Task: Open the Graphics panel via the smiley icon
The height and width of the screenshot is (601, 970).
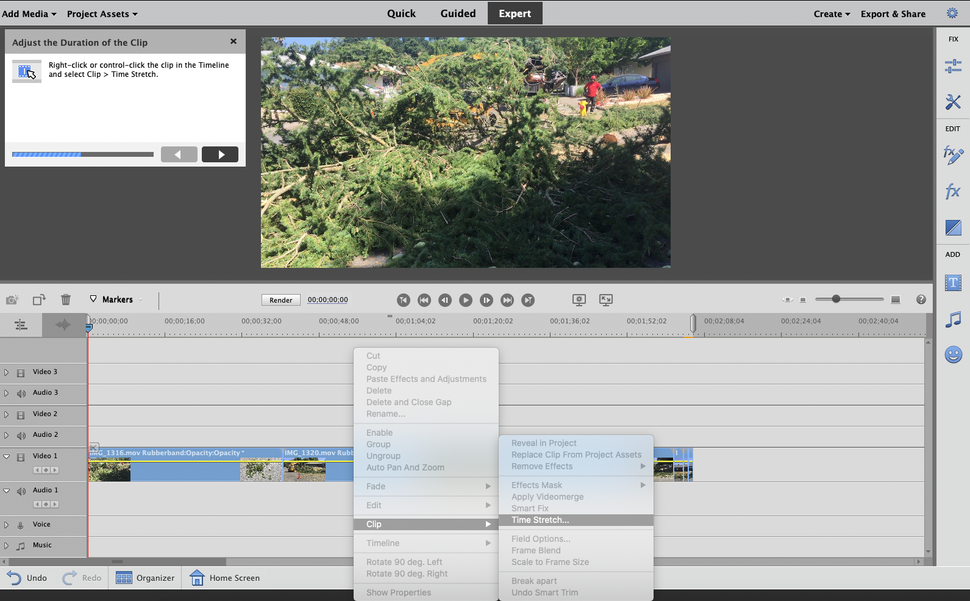Action: [952, 354]
